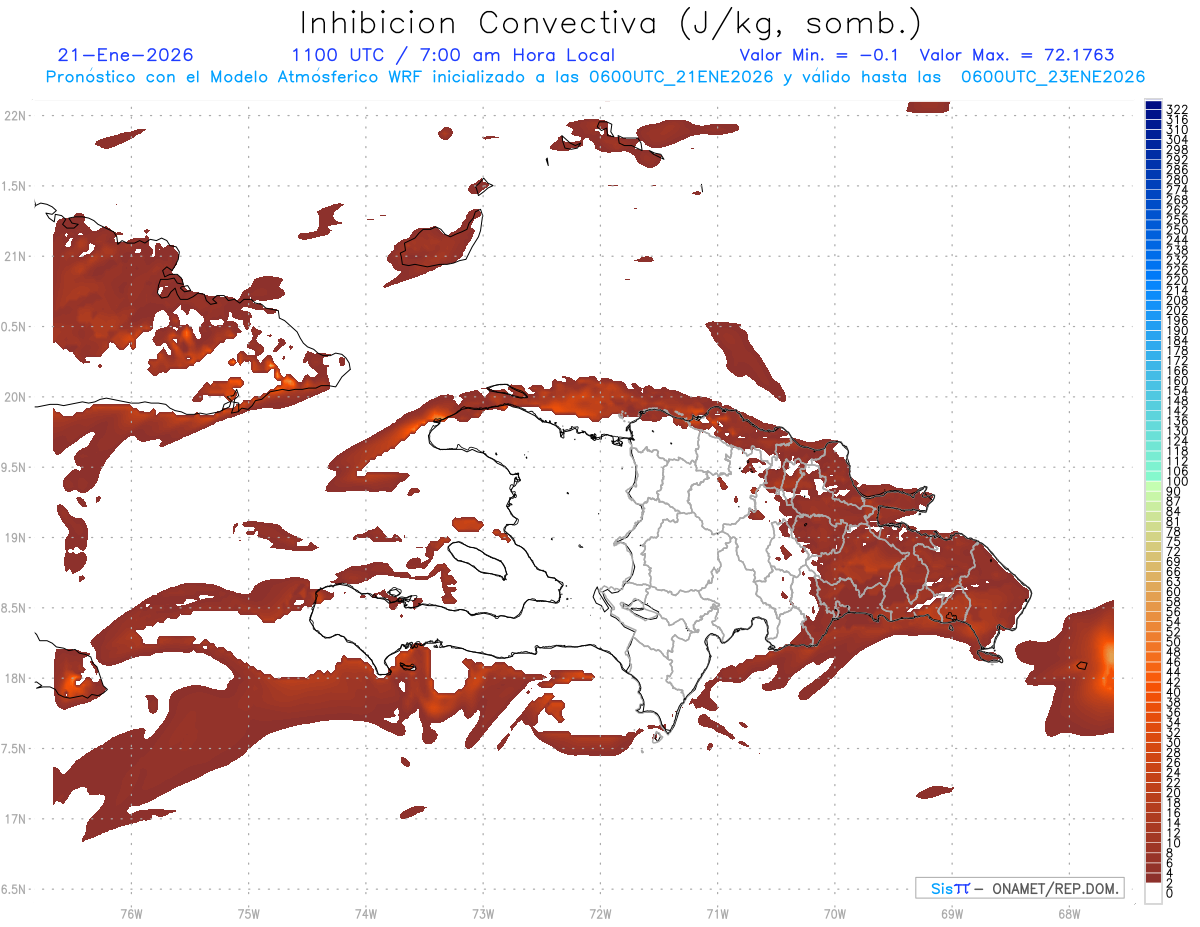Click the '74W' longitude label
This screenshot has height=927, width=1200.
tap(365, 913)
